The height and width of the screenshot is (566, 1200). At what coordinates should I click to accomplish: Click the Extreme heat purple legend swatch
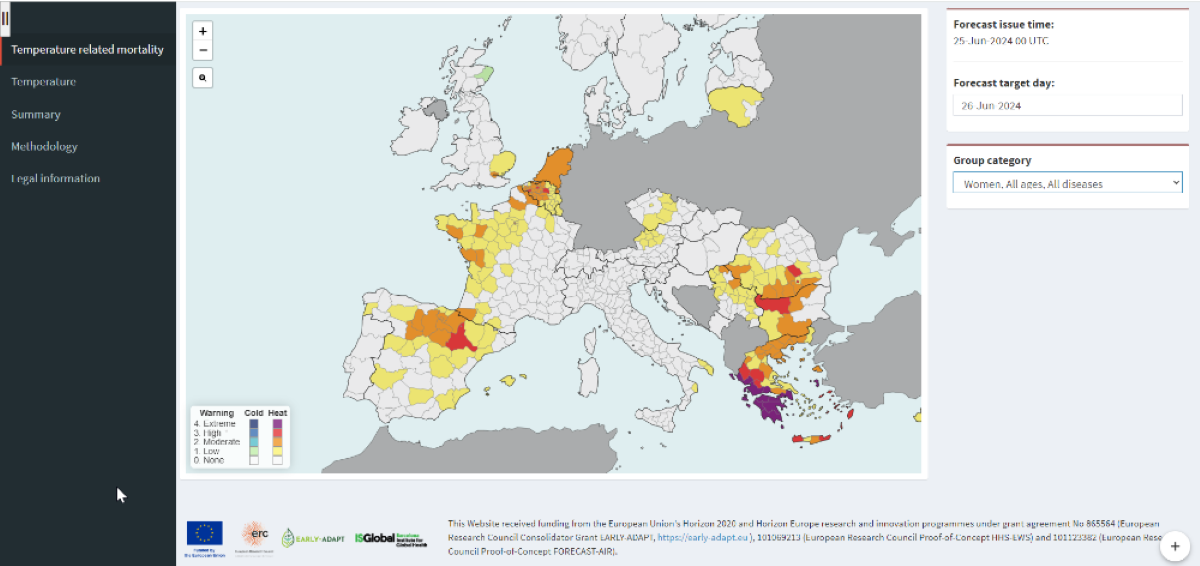(277, 424)
